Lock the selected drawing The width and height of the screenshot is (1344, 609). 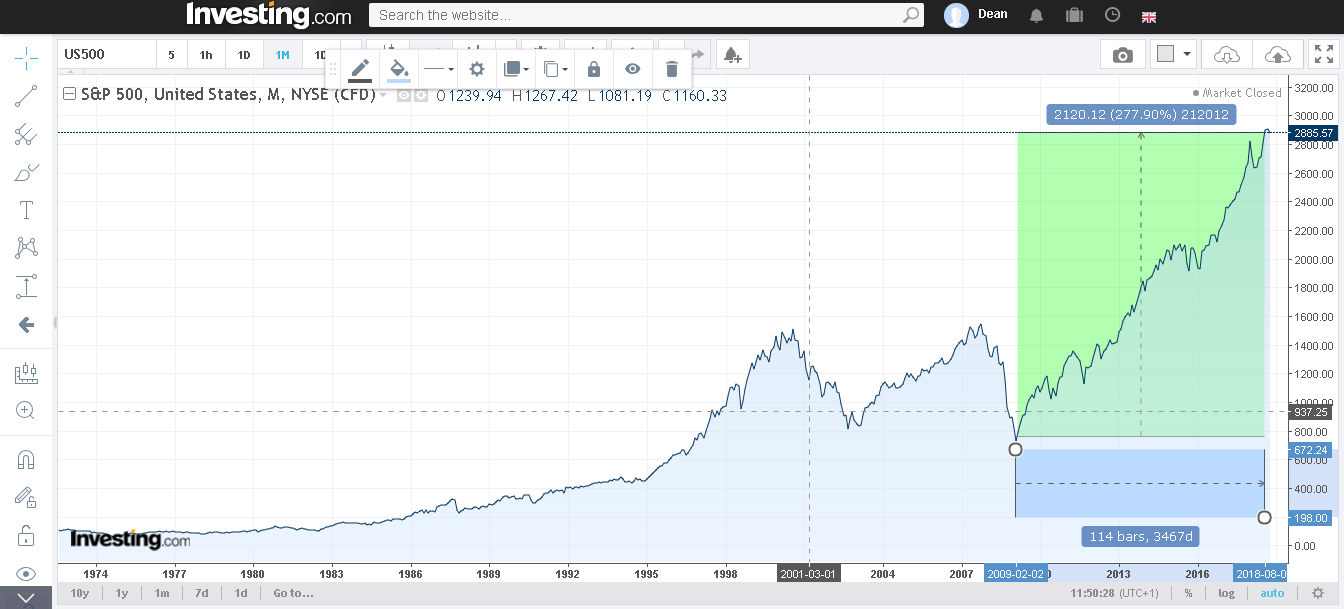pyautogui.click(x=594, y=69)
